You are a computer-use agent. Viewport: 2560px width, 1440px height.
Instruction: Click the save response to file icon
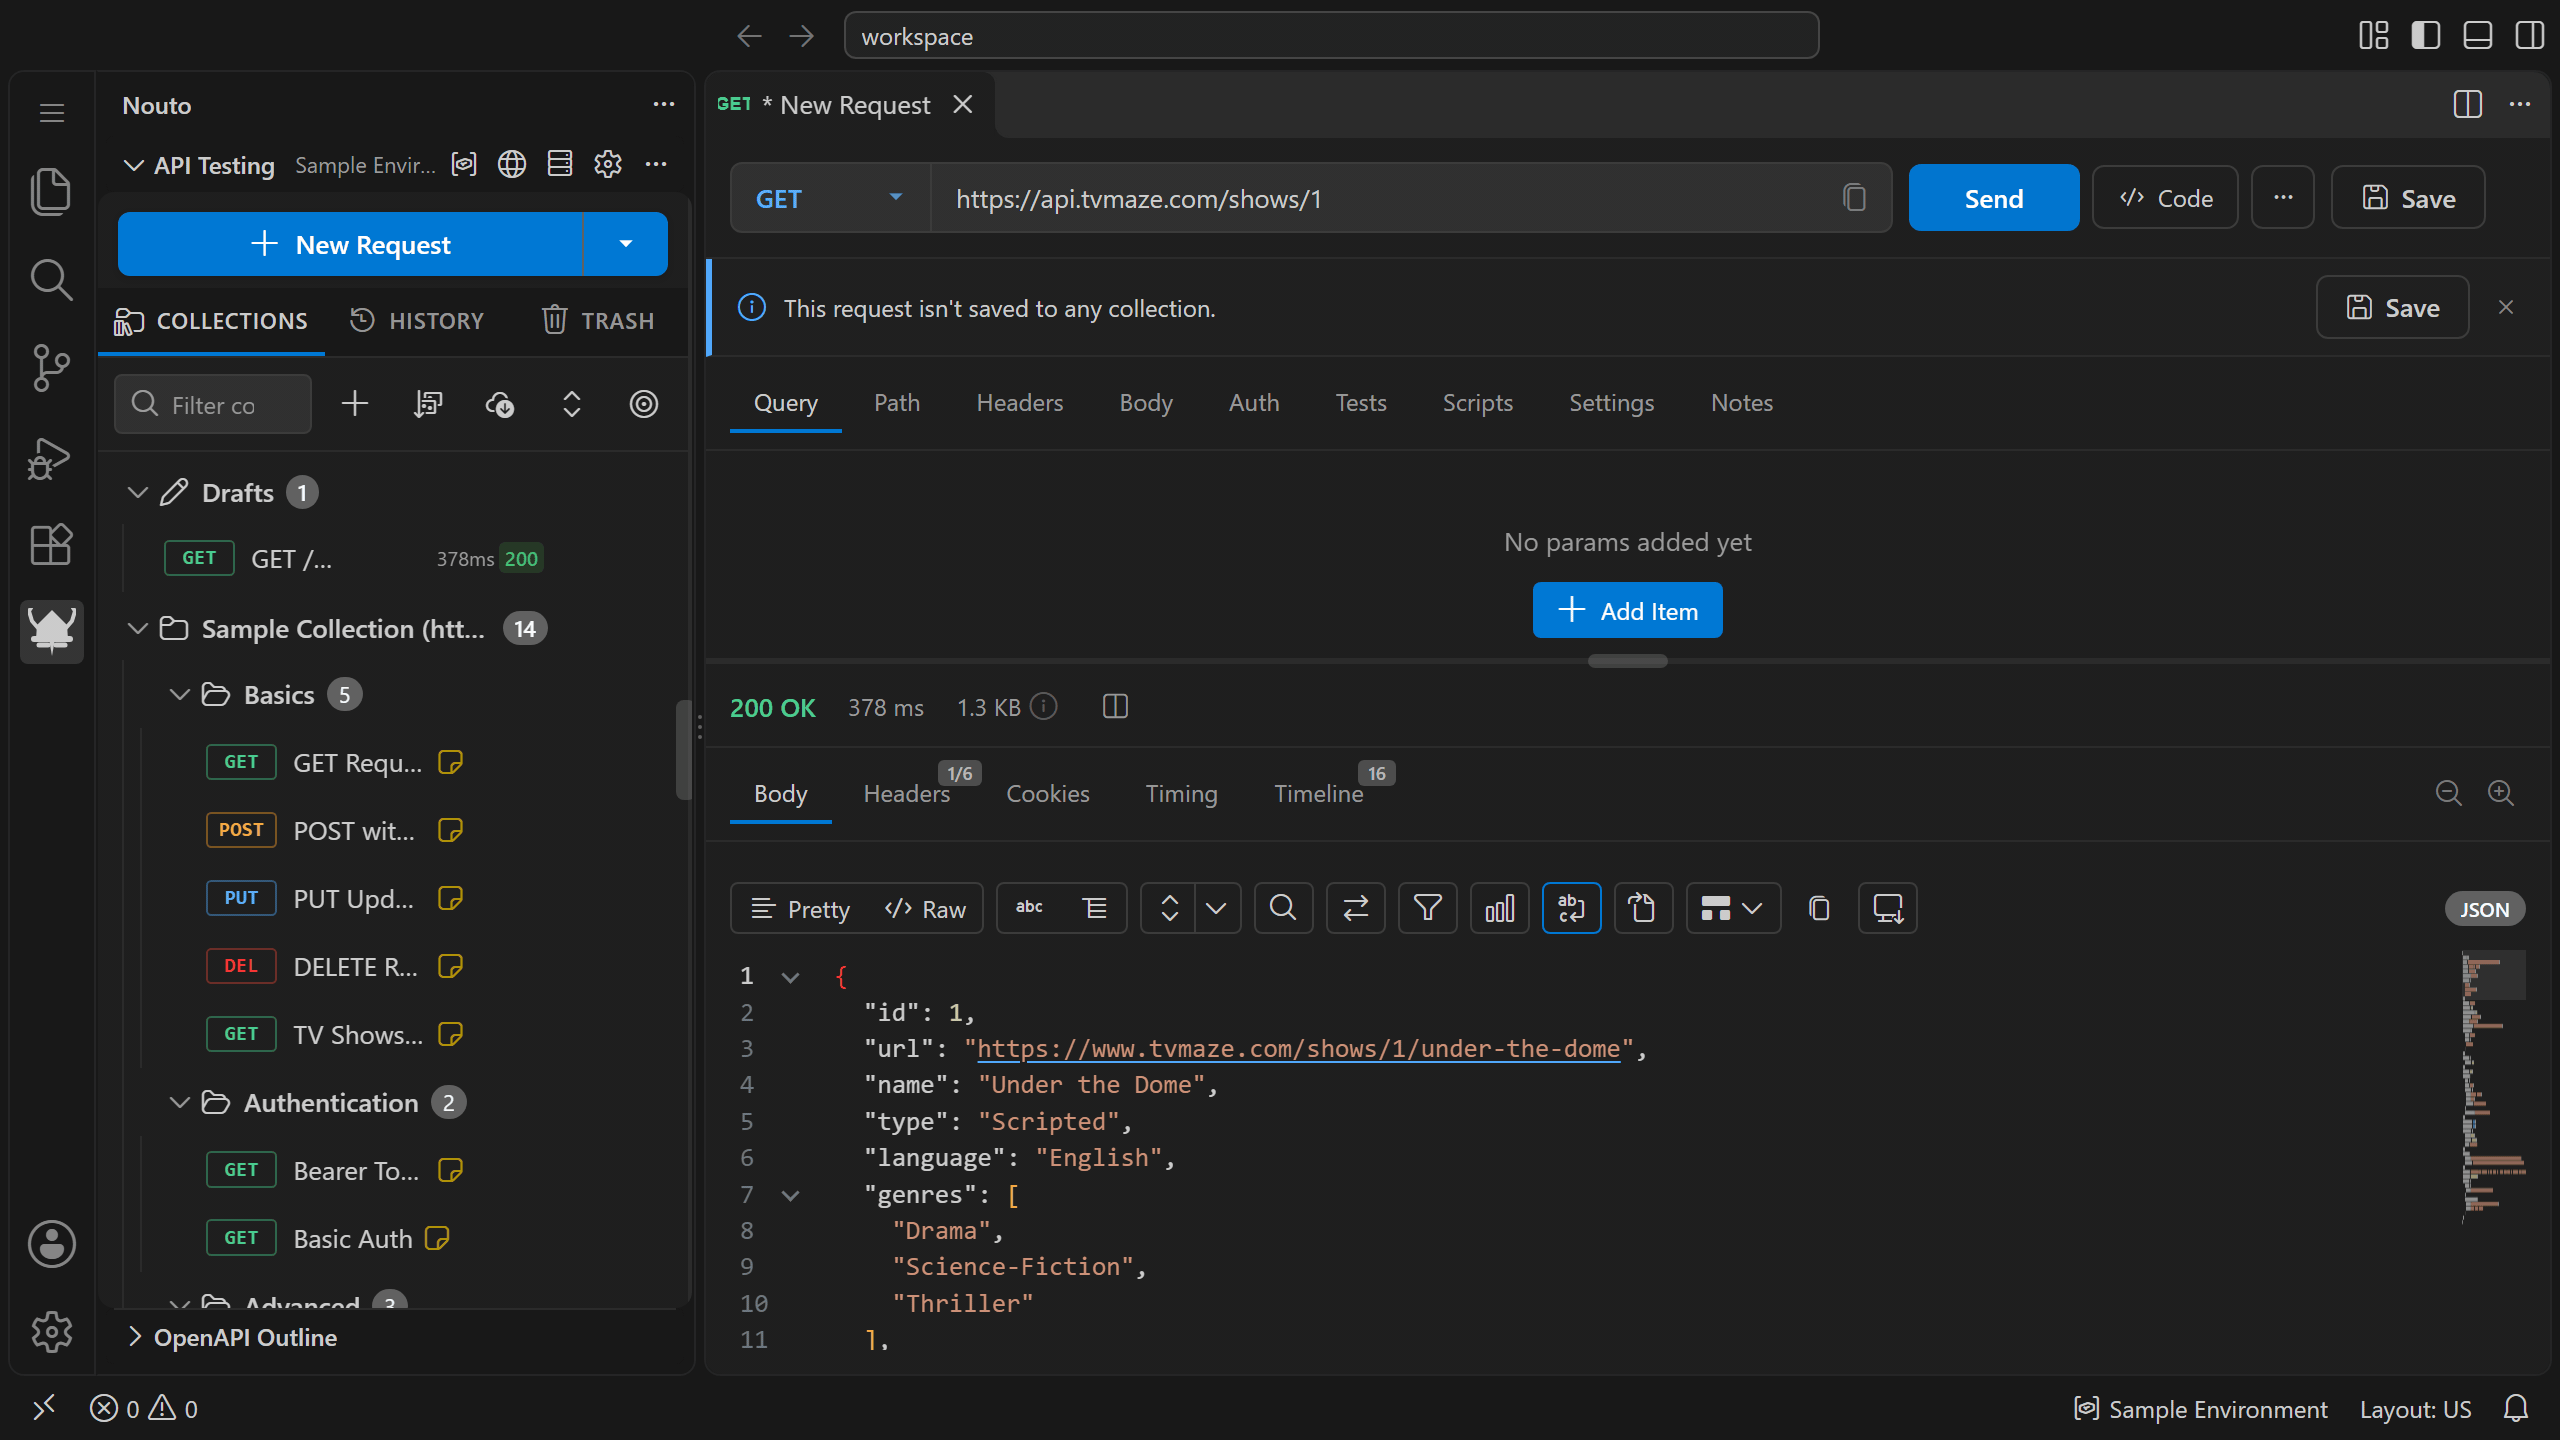1887,908
